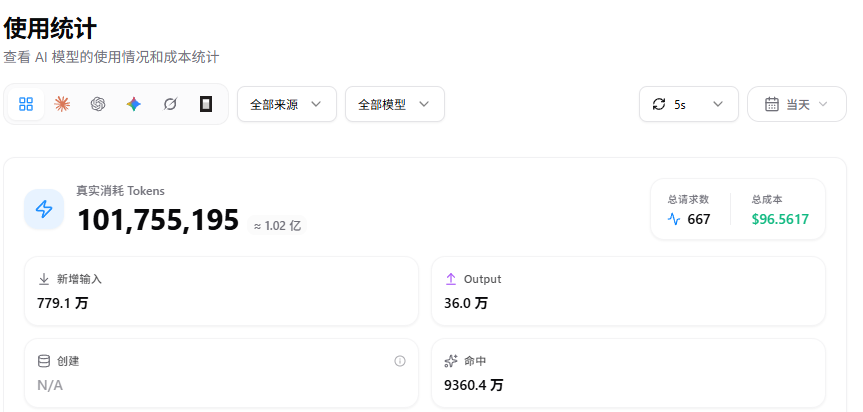Open the 当天 date range selector

pyautogui.click(x=796, y=104)
